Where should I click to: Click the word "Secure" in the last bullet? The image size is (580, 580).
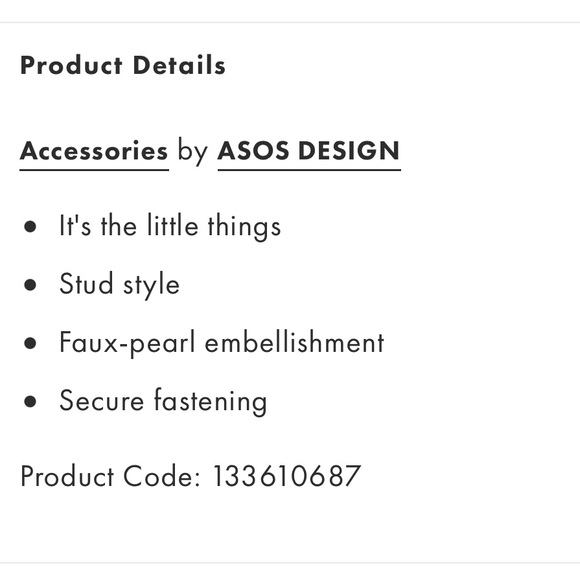tap(101, 401)
